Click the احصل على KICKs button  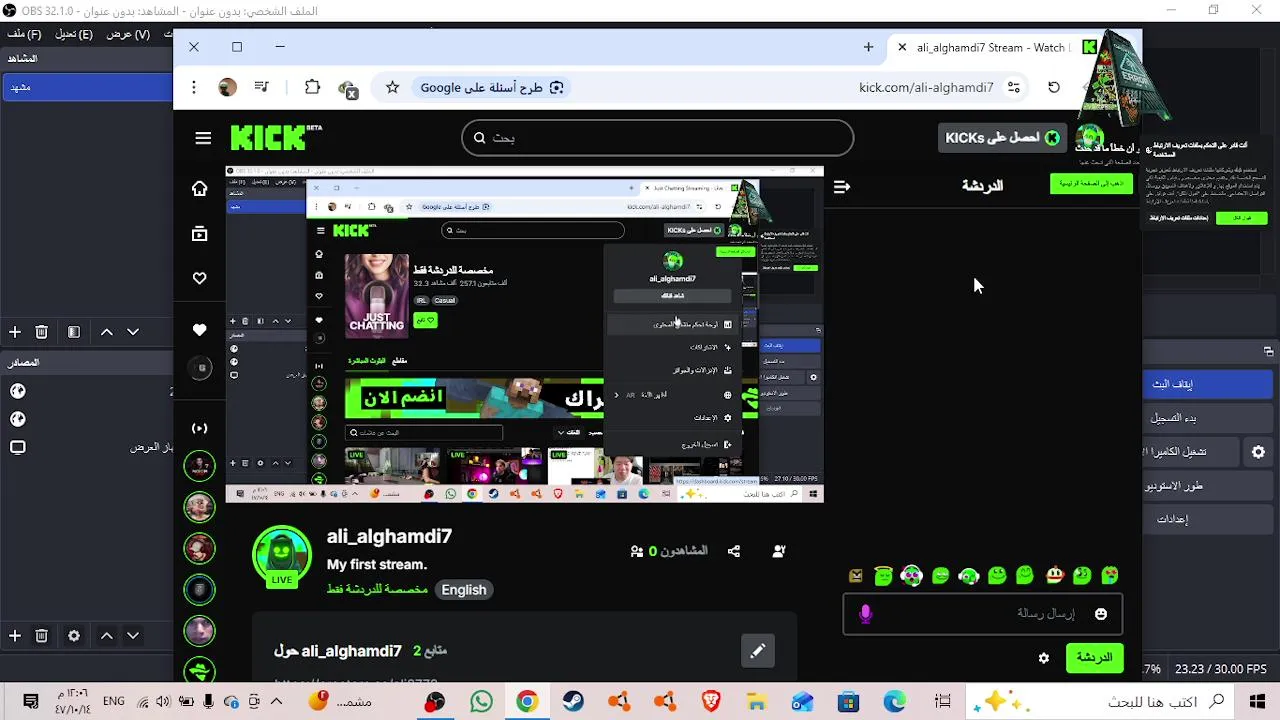tap(1002, 138)
